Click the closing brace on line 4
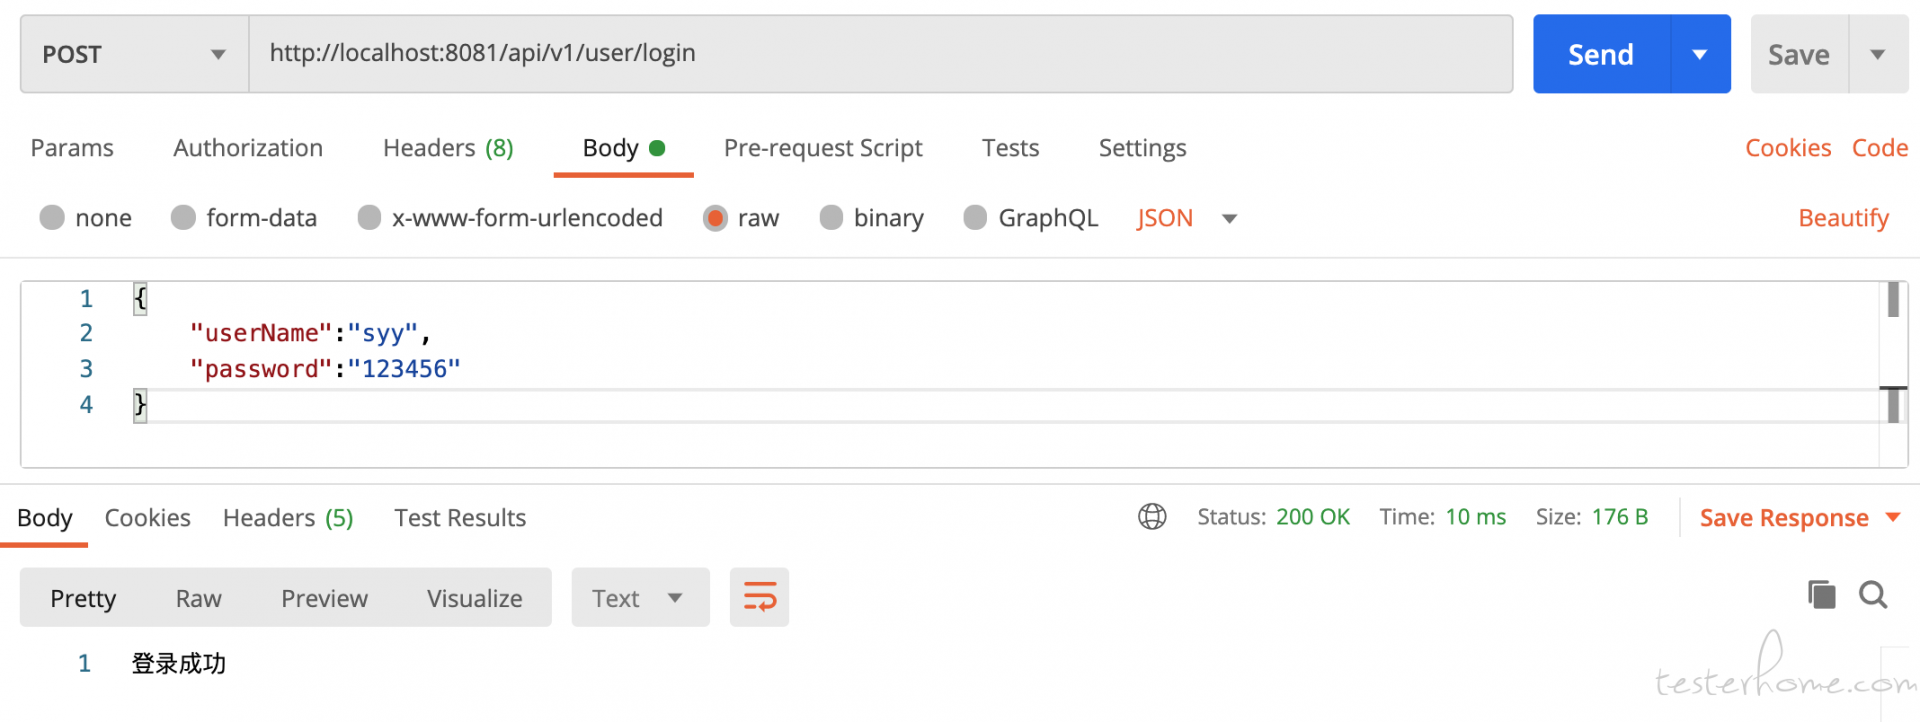This screenshot has height=722, width=1920. click(x=140, y=405)
